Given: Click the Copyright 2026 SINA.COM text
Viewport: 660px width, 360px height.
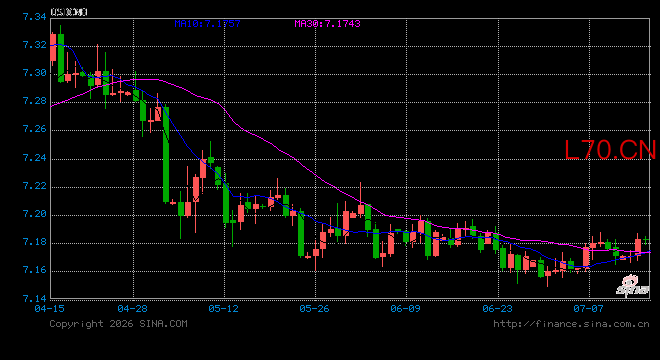Looking at the screenshot, I should coord(118,324).
